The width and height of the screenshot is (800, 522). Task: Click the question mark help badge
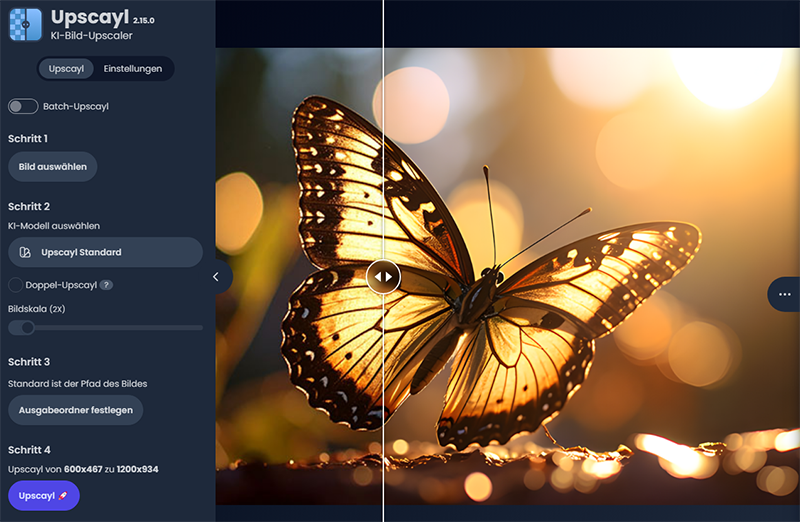106,285
